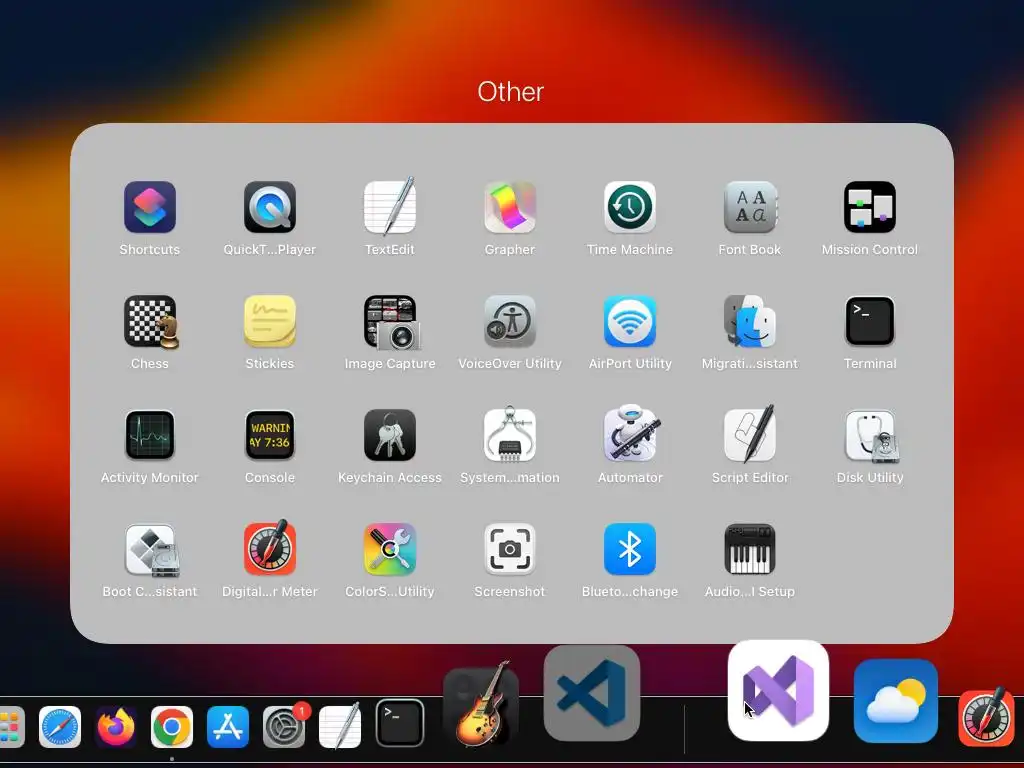Open the Screenshot app
The image size is (1024, 768).
pos(510,549)
